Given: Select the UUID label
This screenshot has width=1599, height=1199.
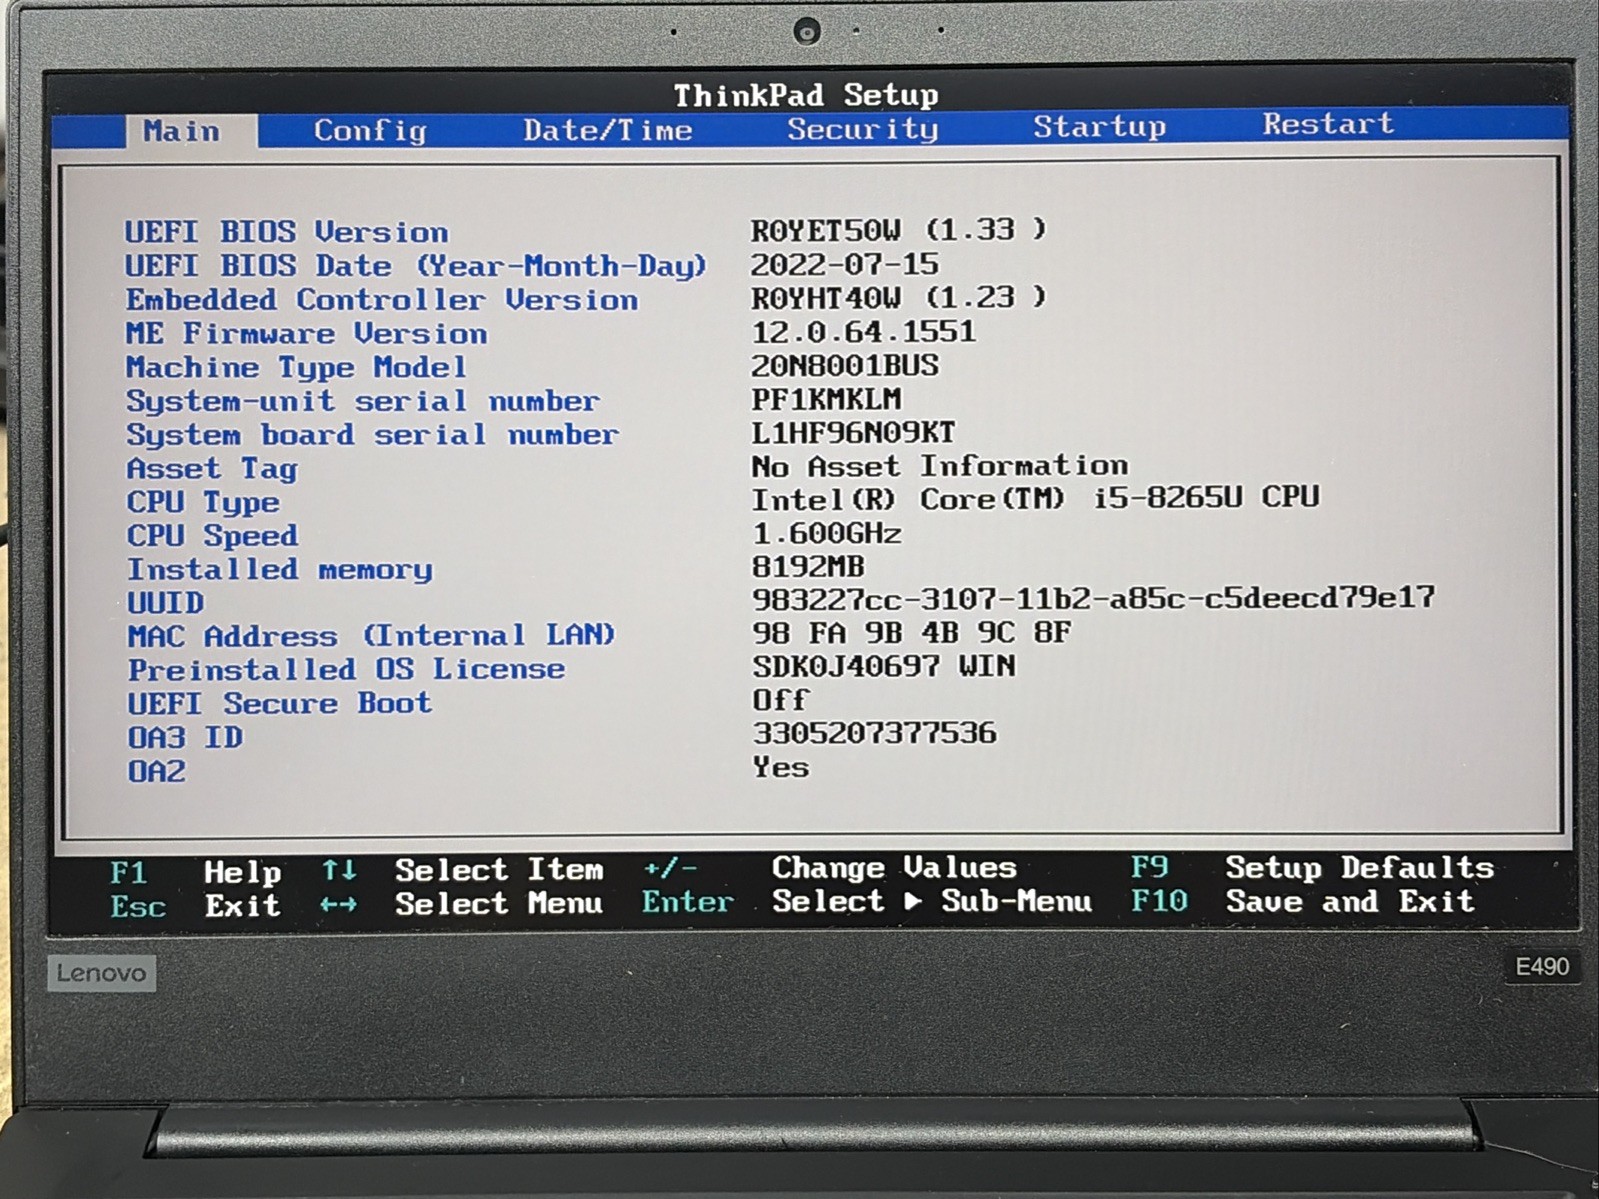Looking at the screenshot, I should click(x=165, y=604).
